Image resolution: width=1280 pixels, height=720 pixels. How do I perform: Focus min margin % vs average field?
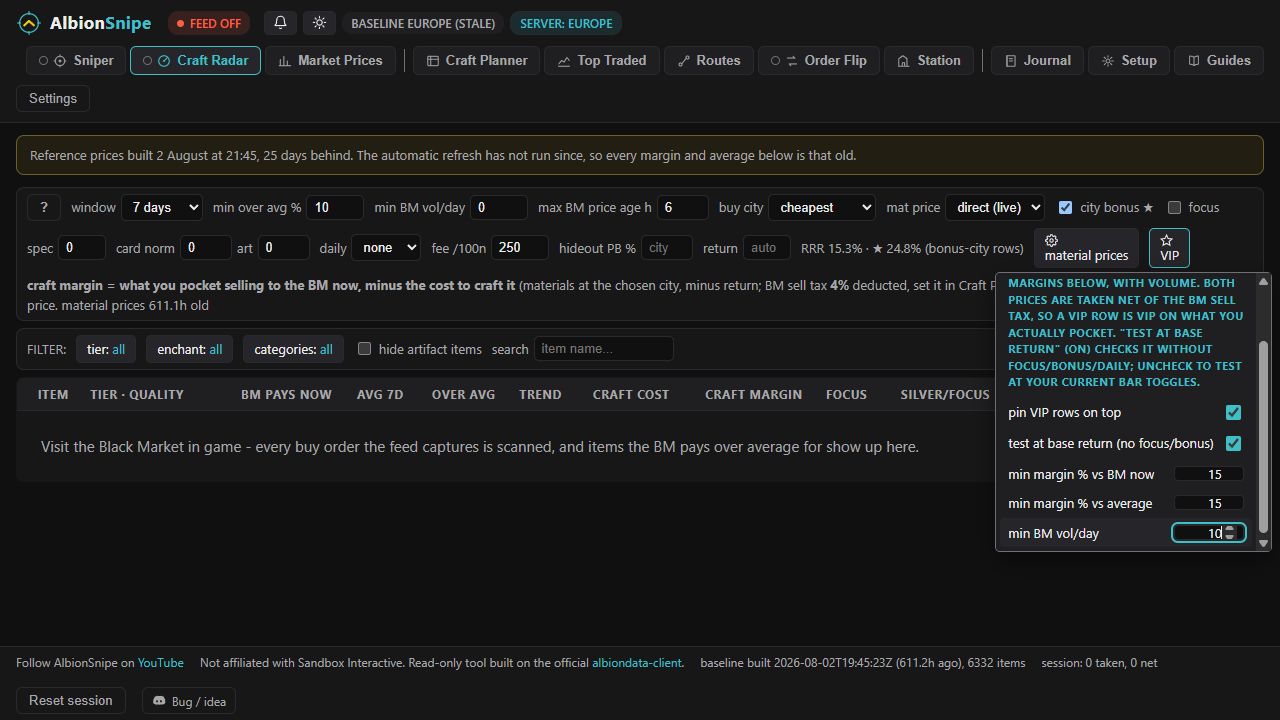(x=1209, y=503)
